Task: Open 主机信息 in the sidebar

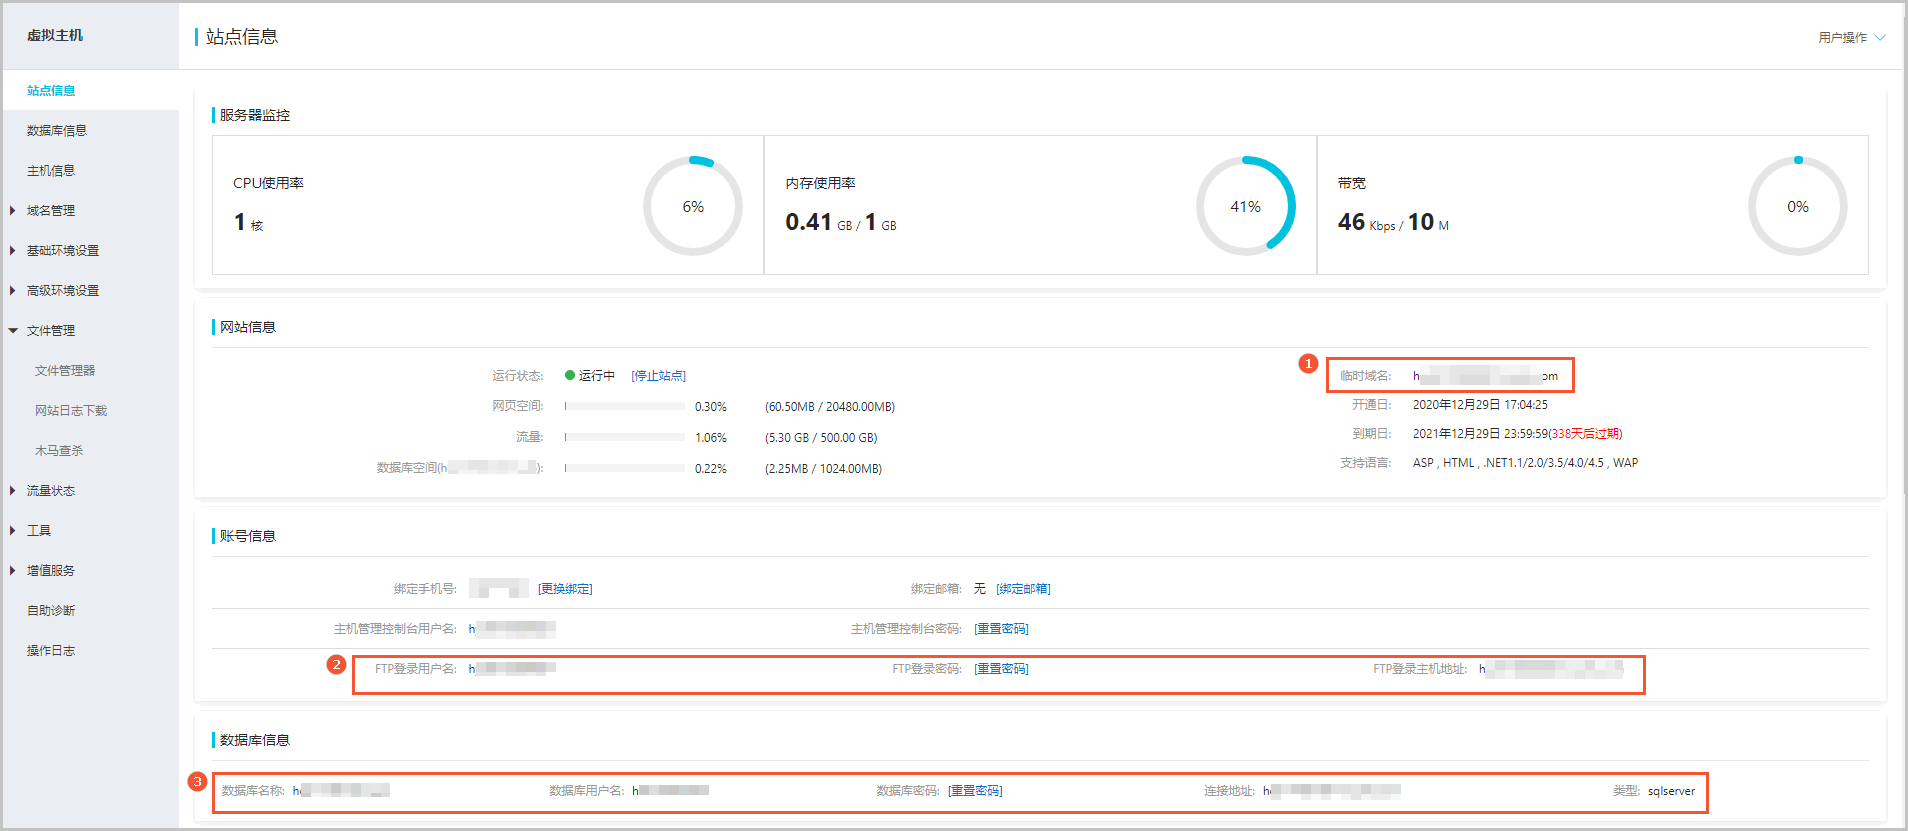Action: pos(51,170)
